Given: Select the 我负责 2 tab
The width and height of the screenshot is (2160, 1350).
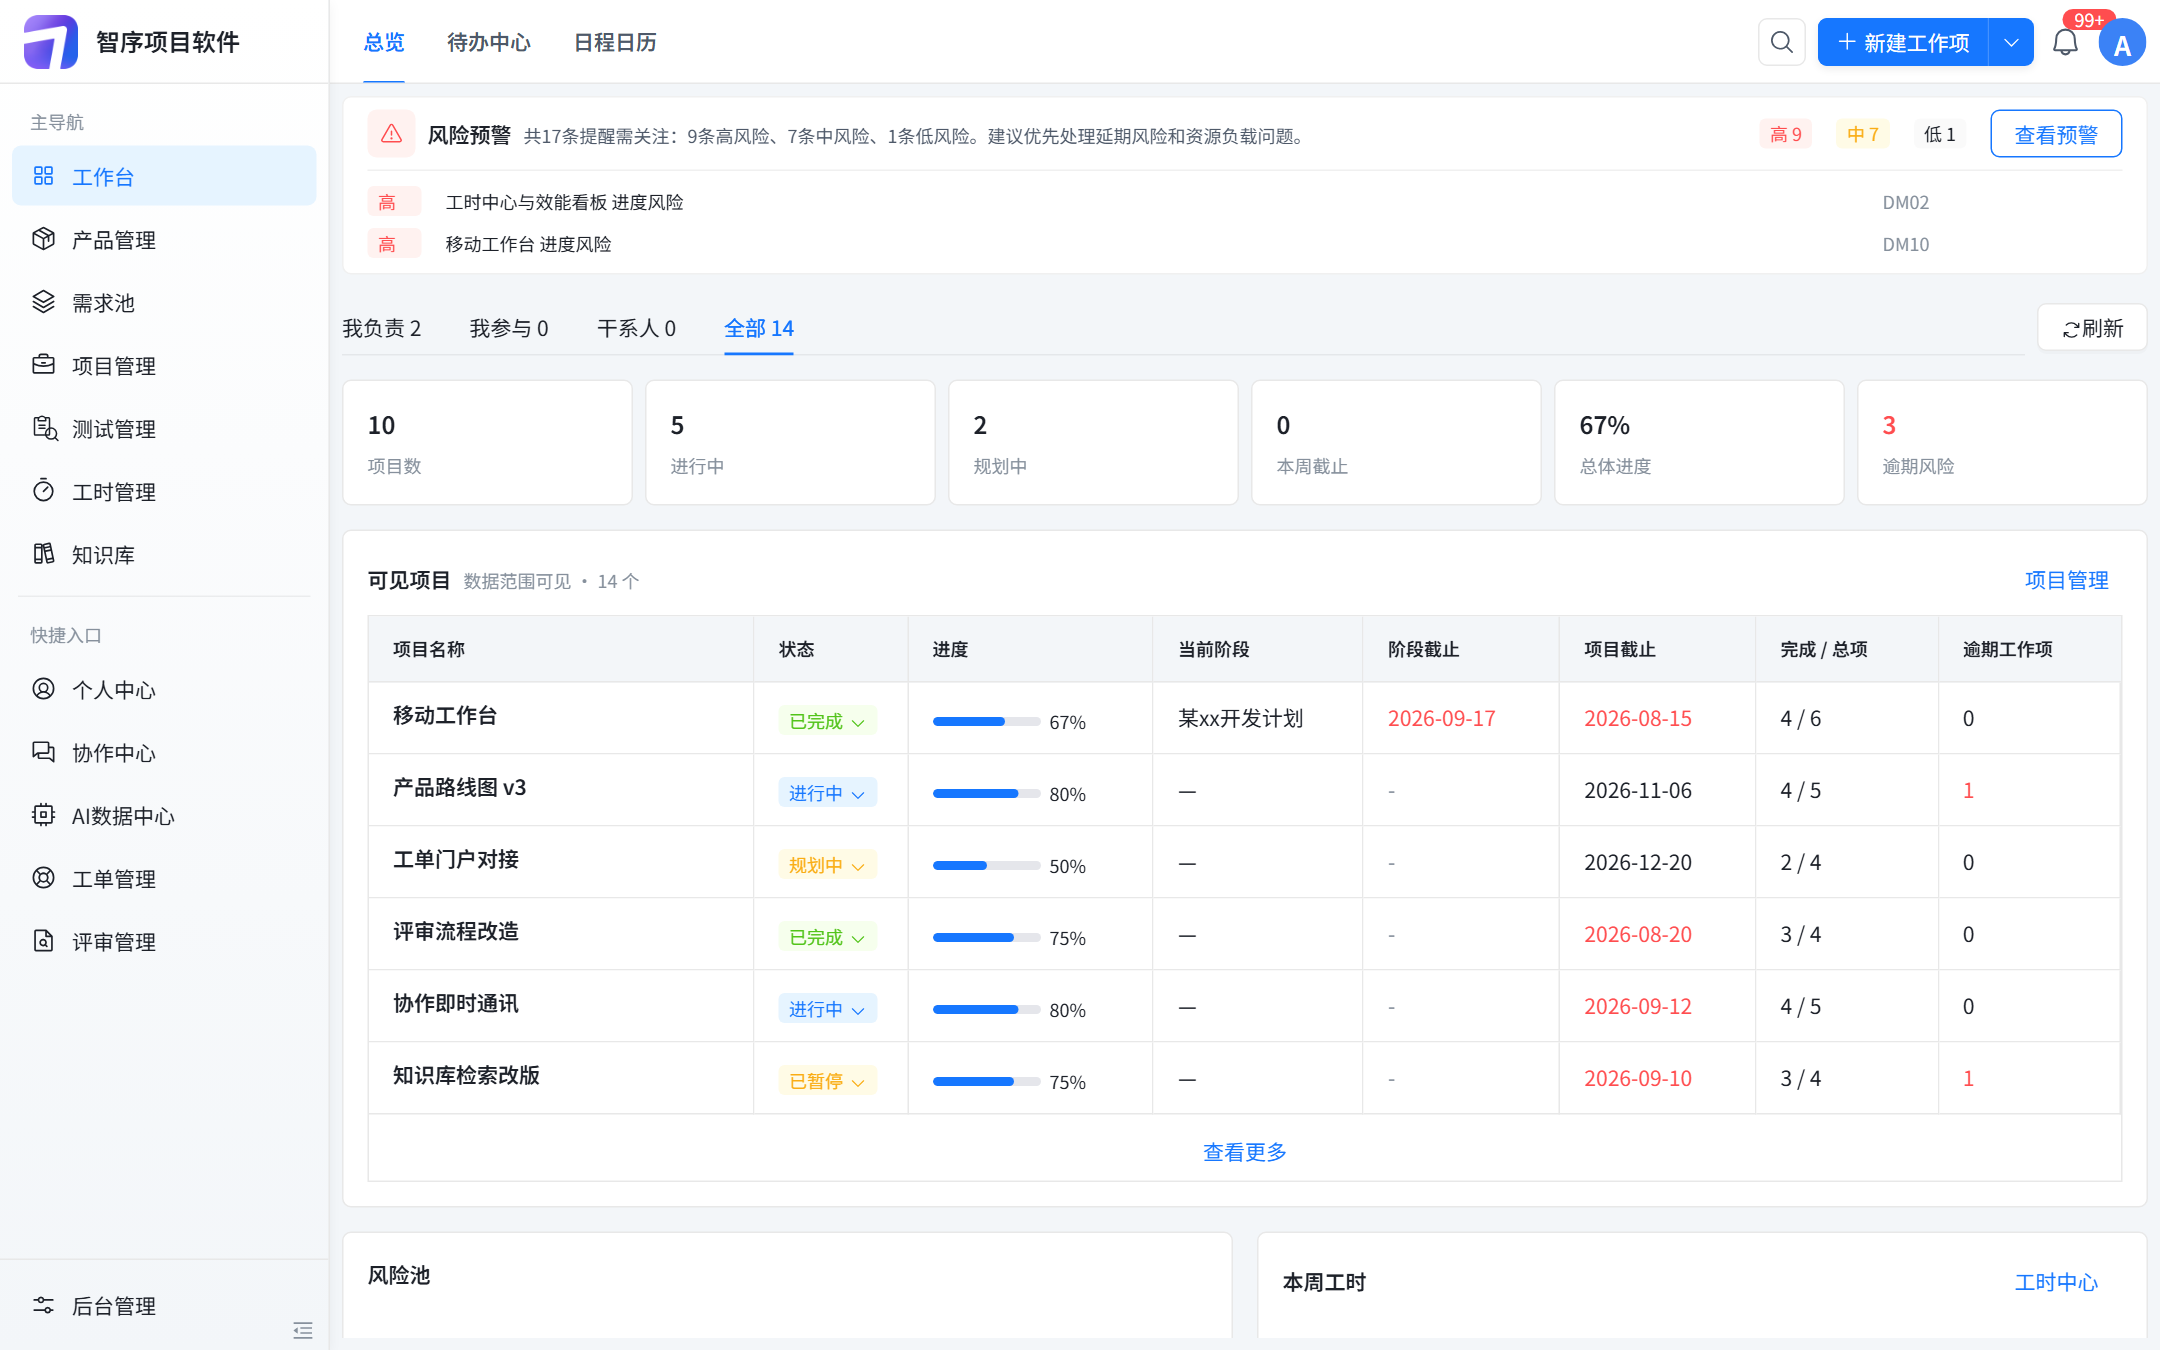Looking at the screenshot, I should (382, 328).
